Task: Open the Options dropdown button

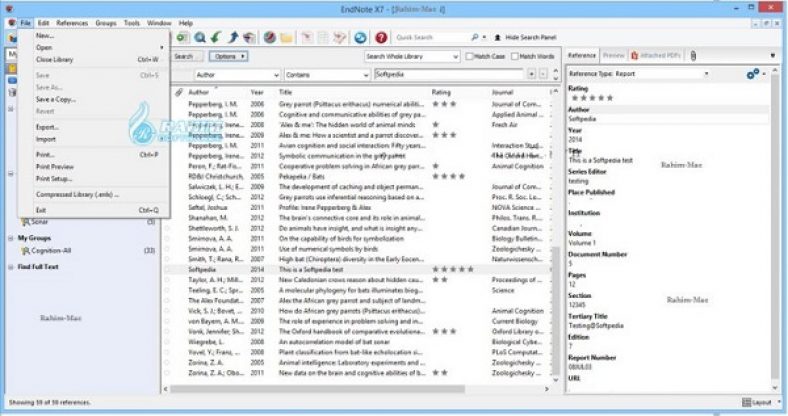Action: [229, 56]
